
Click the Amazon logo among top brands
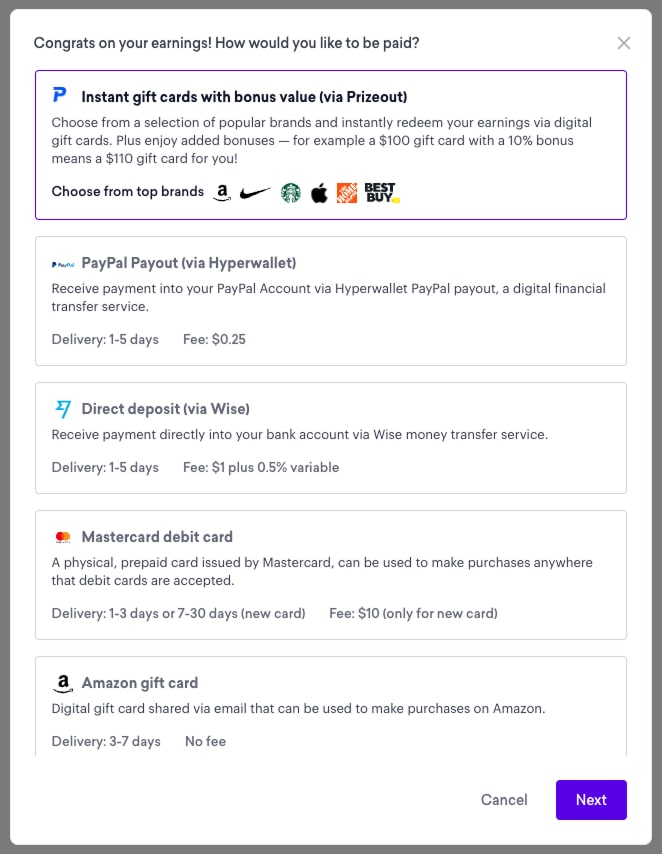click(222, 192)
